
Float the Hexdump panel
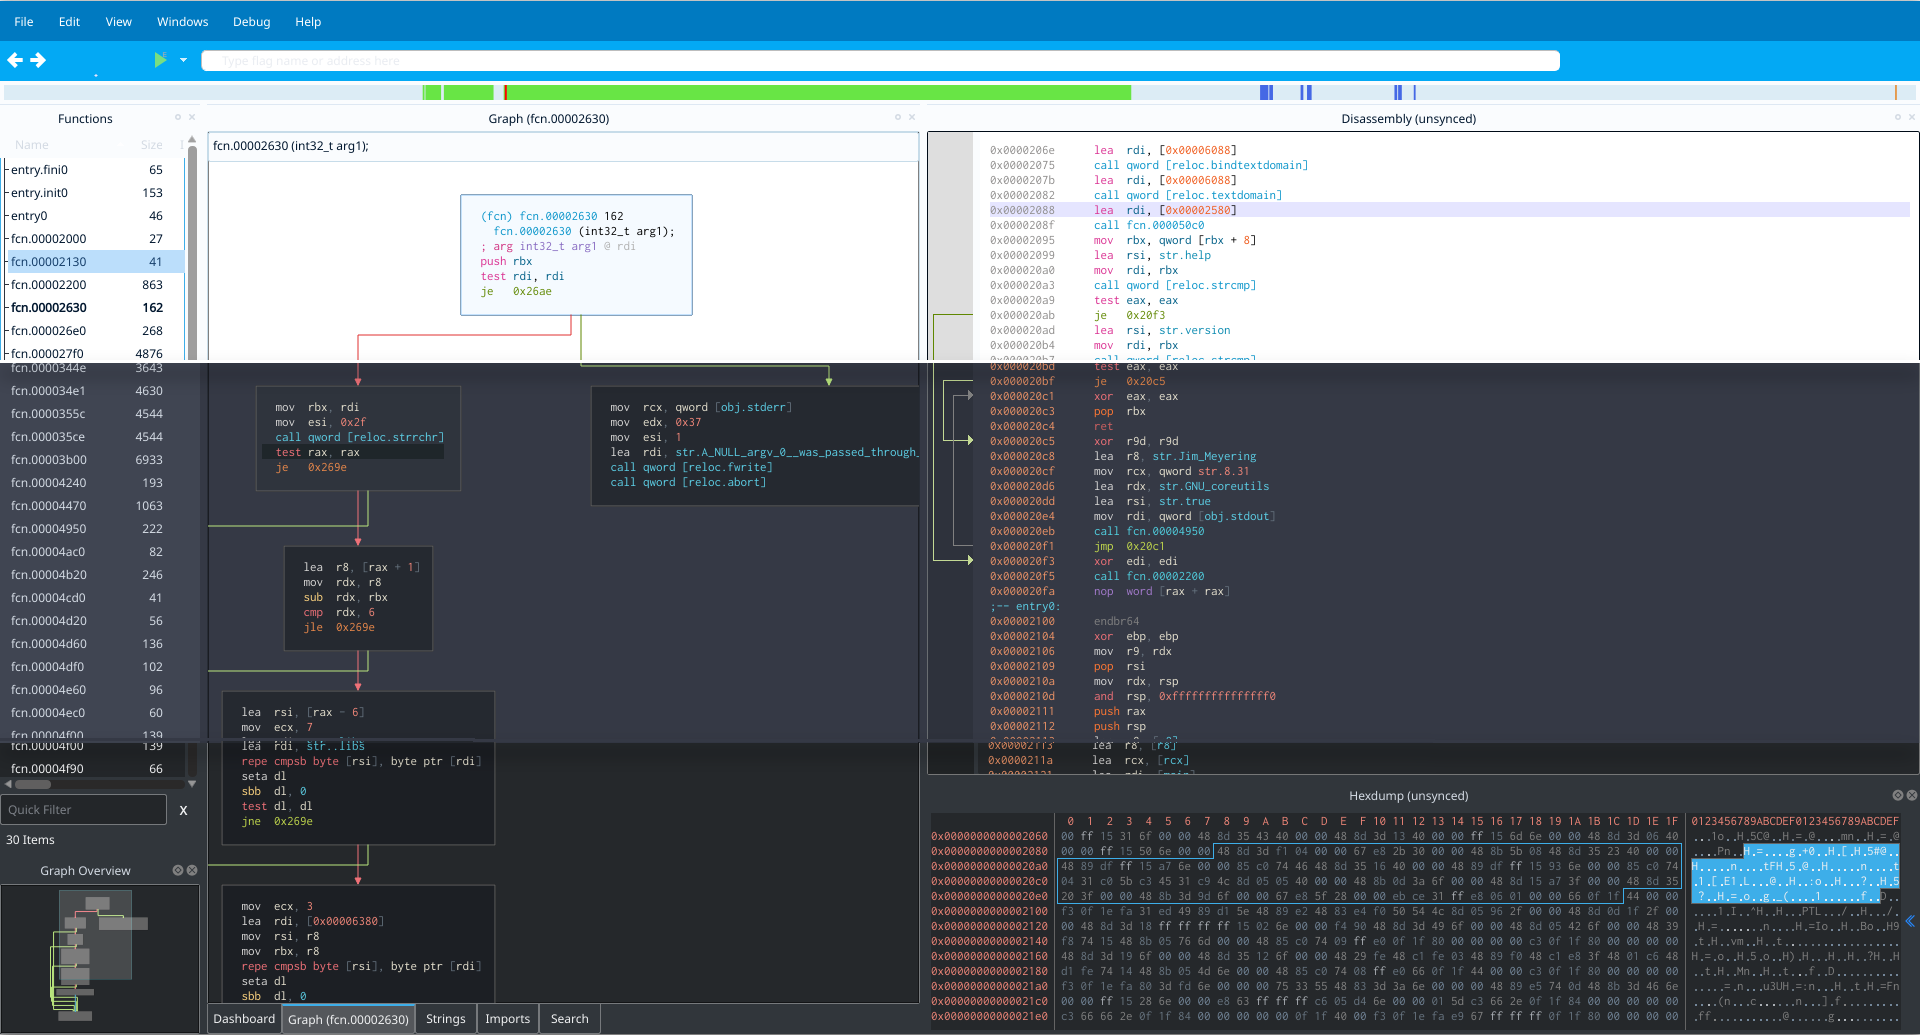1897,795
